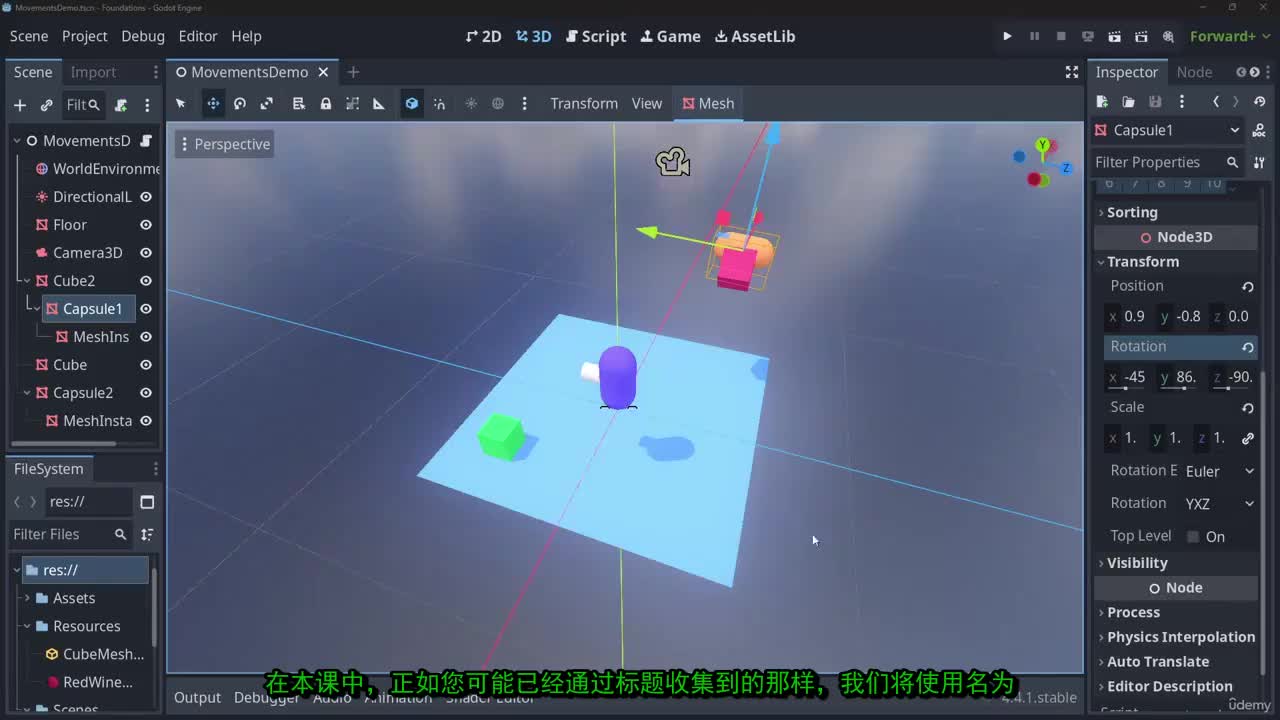Open the Node dock tab
This screenshot has height=720, width=1280.
[x=1194, y=72]
